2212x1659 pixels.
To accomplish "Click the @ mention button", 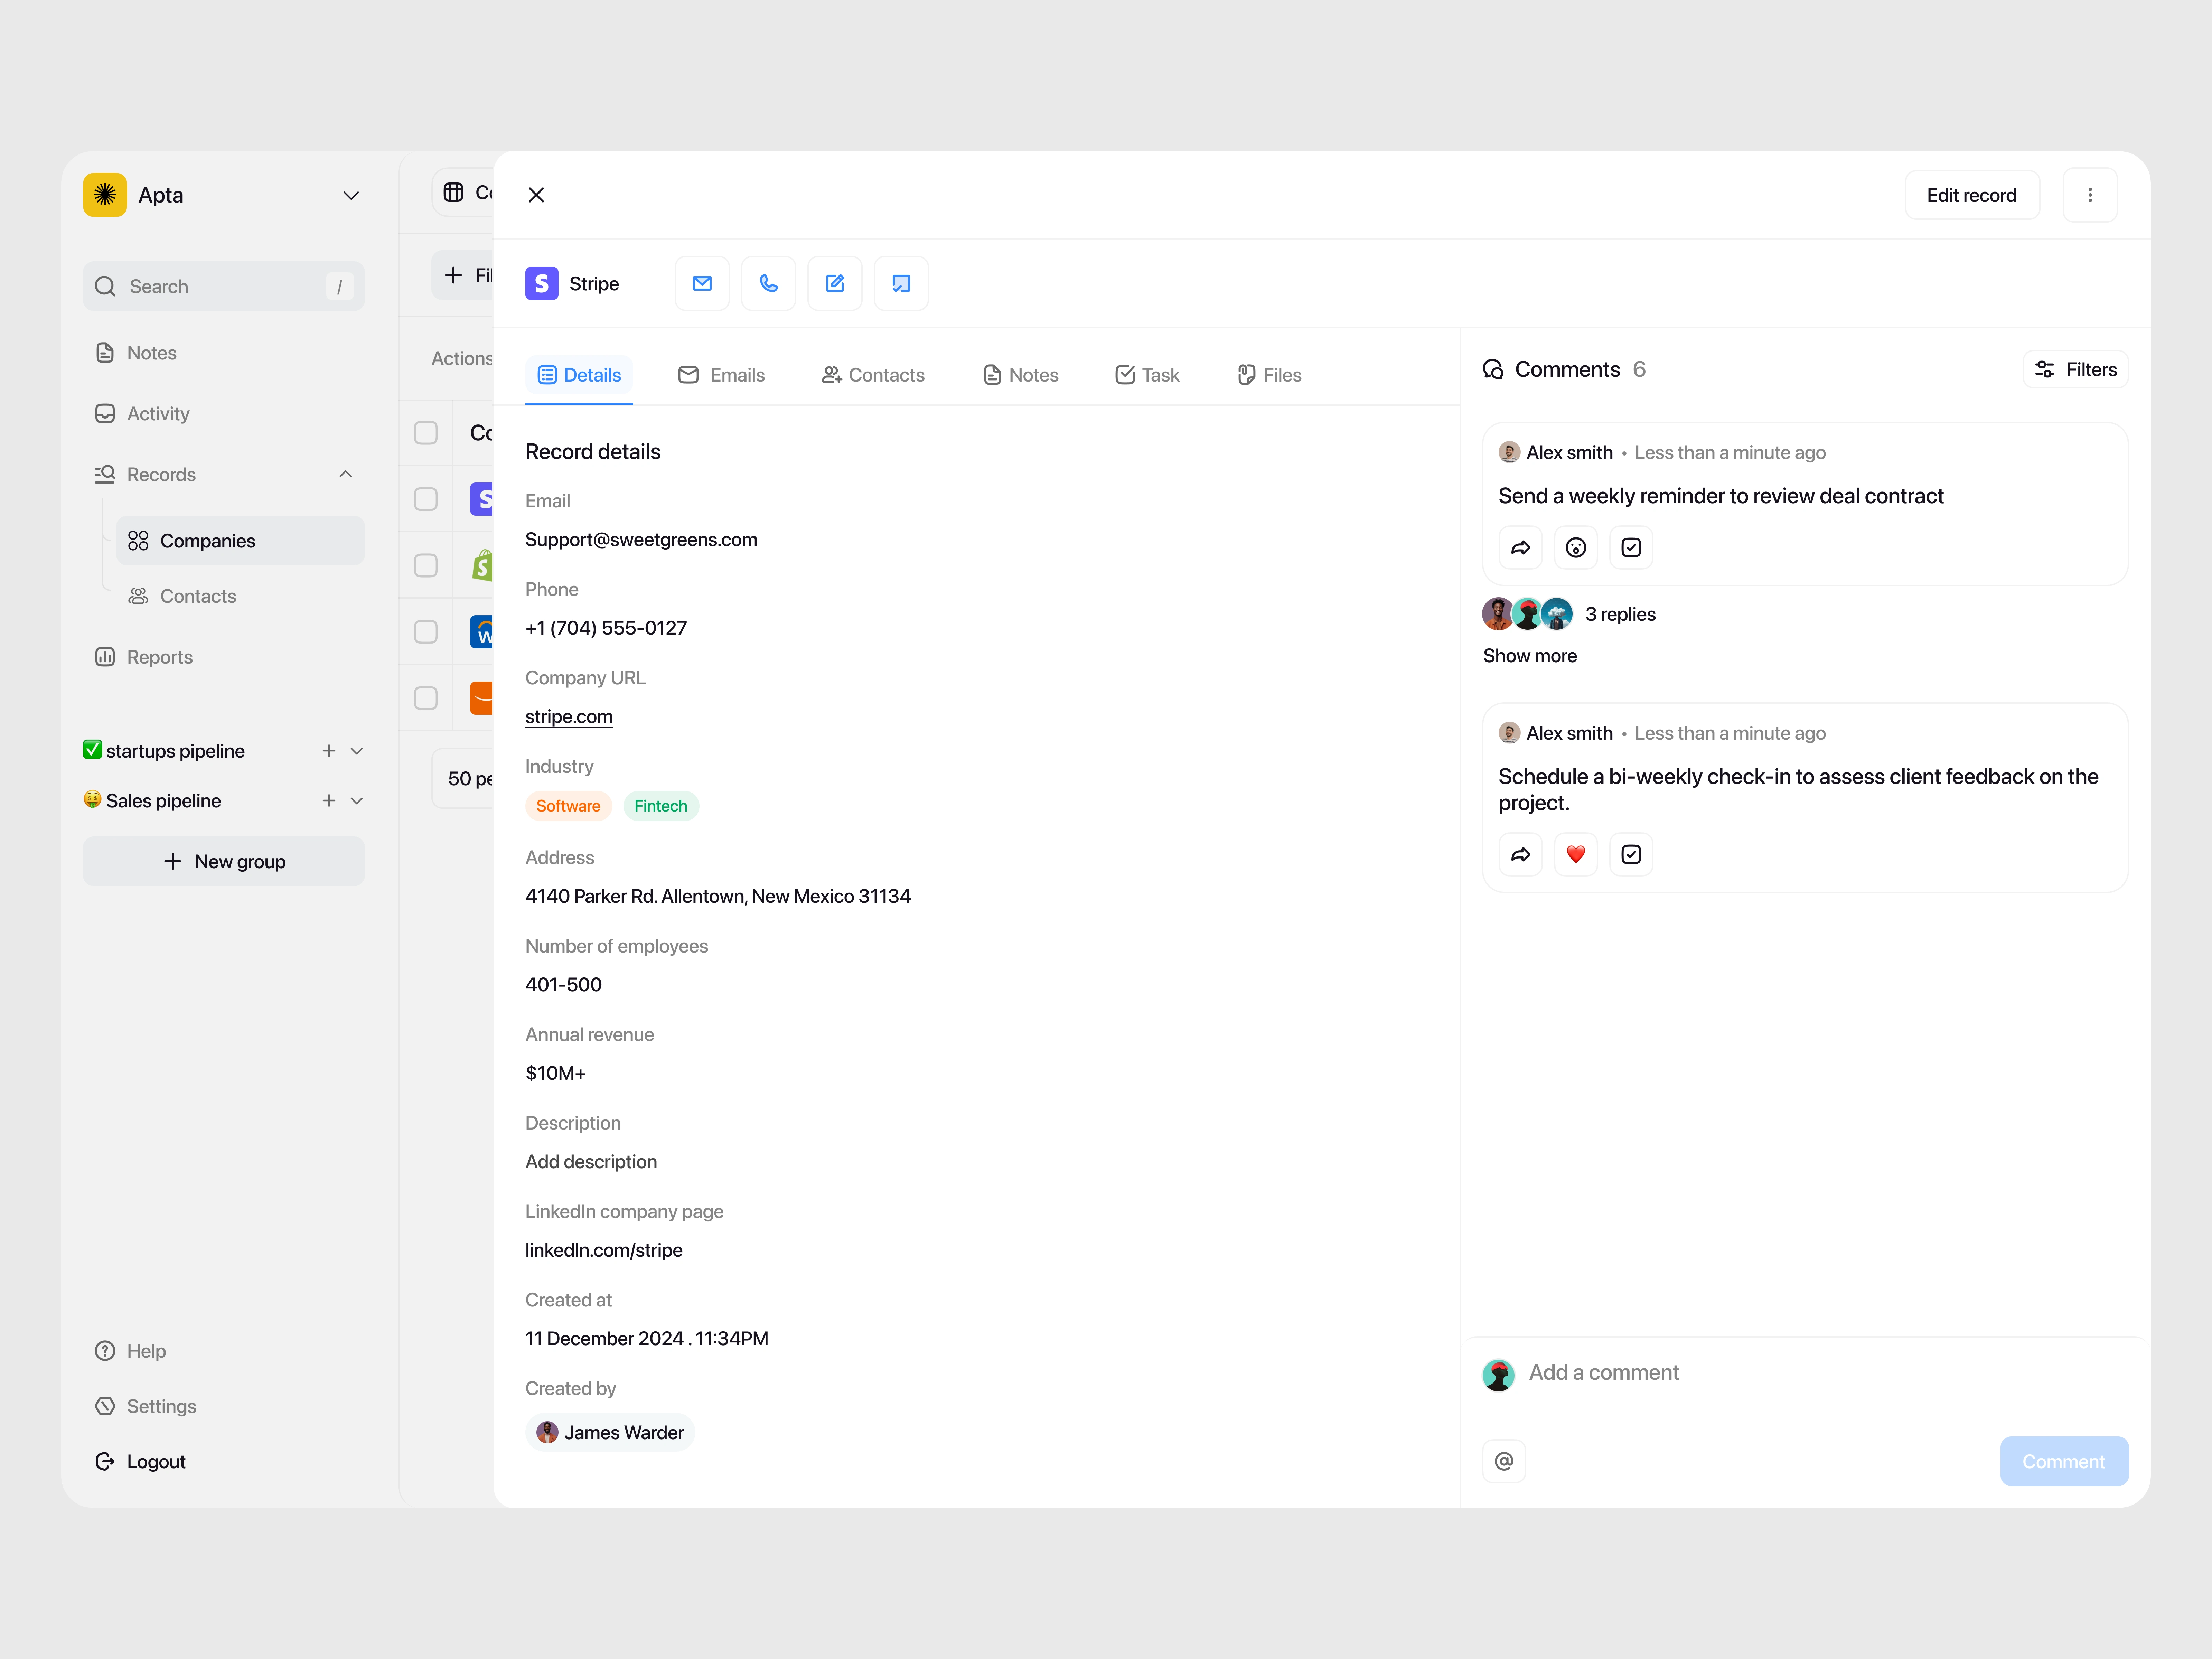I will (1504, 1462).
